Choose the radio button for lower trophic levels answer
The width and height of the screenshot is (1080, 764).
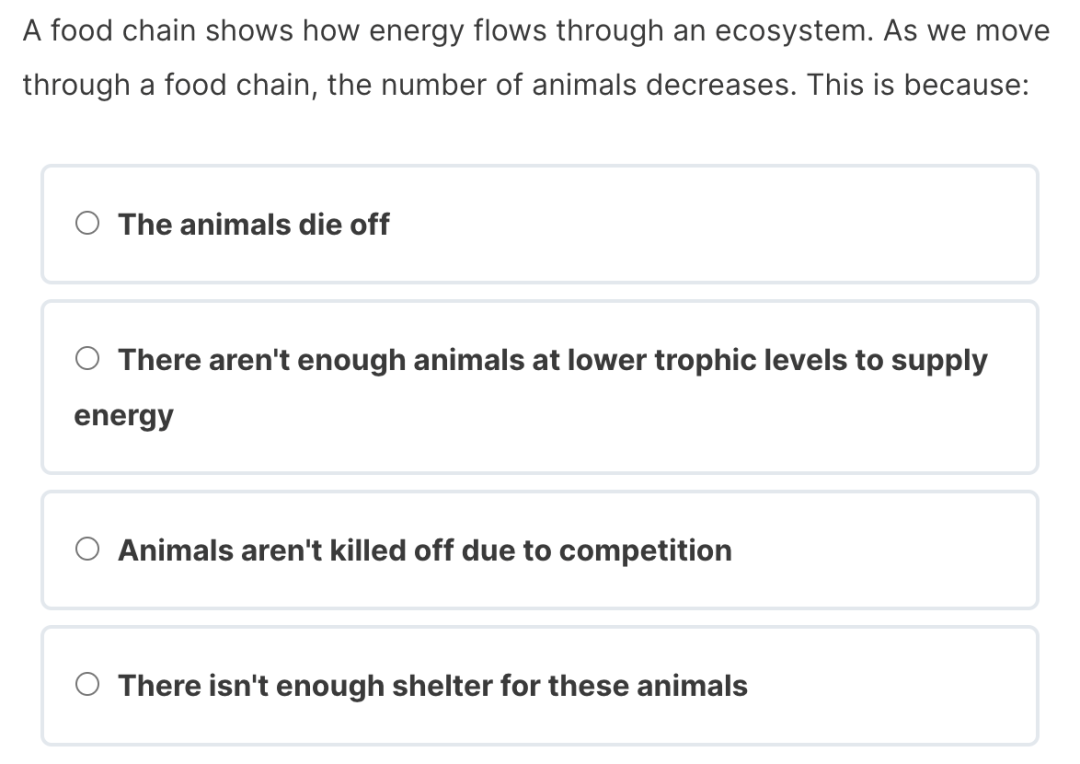88,360
